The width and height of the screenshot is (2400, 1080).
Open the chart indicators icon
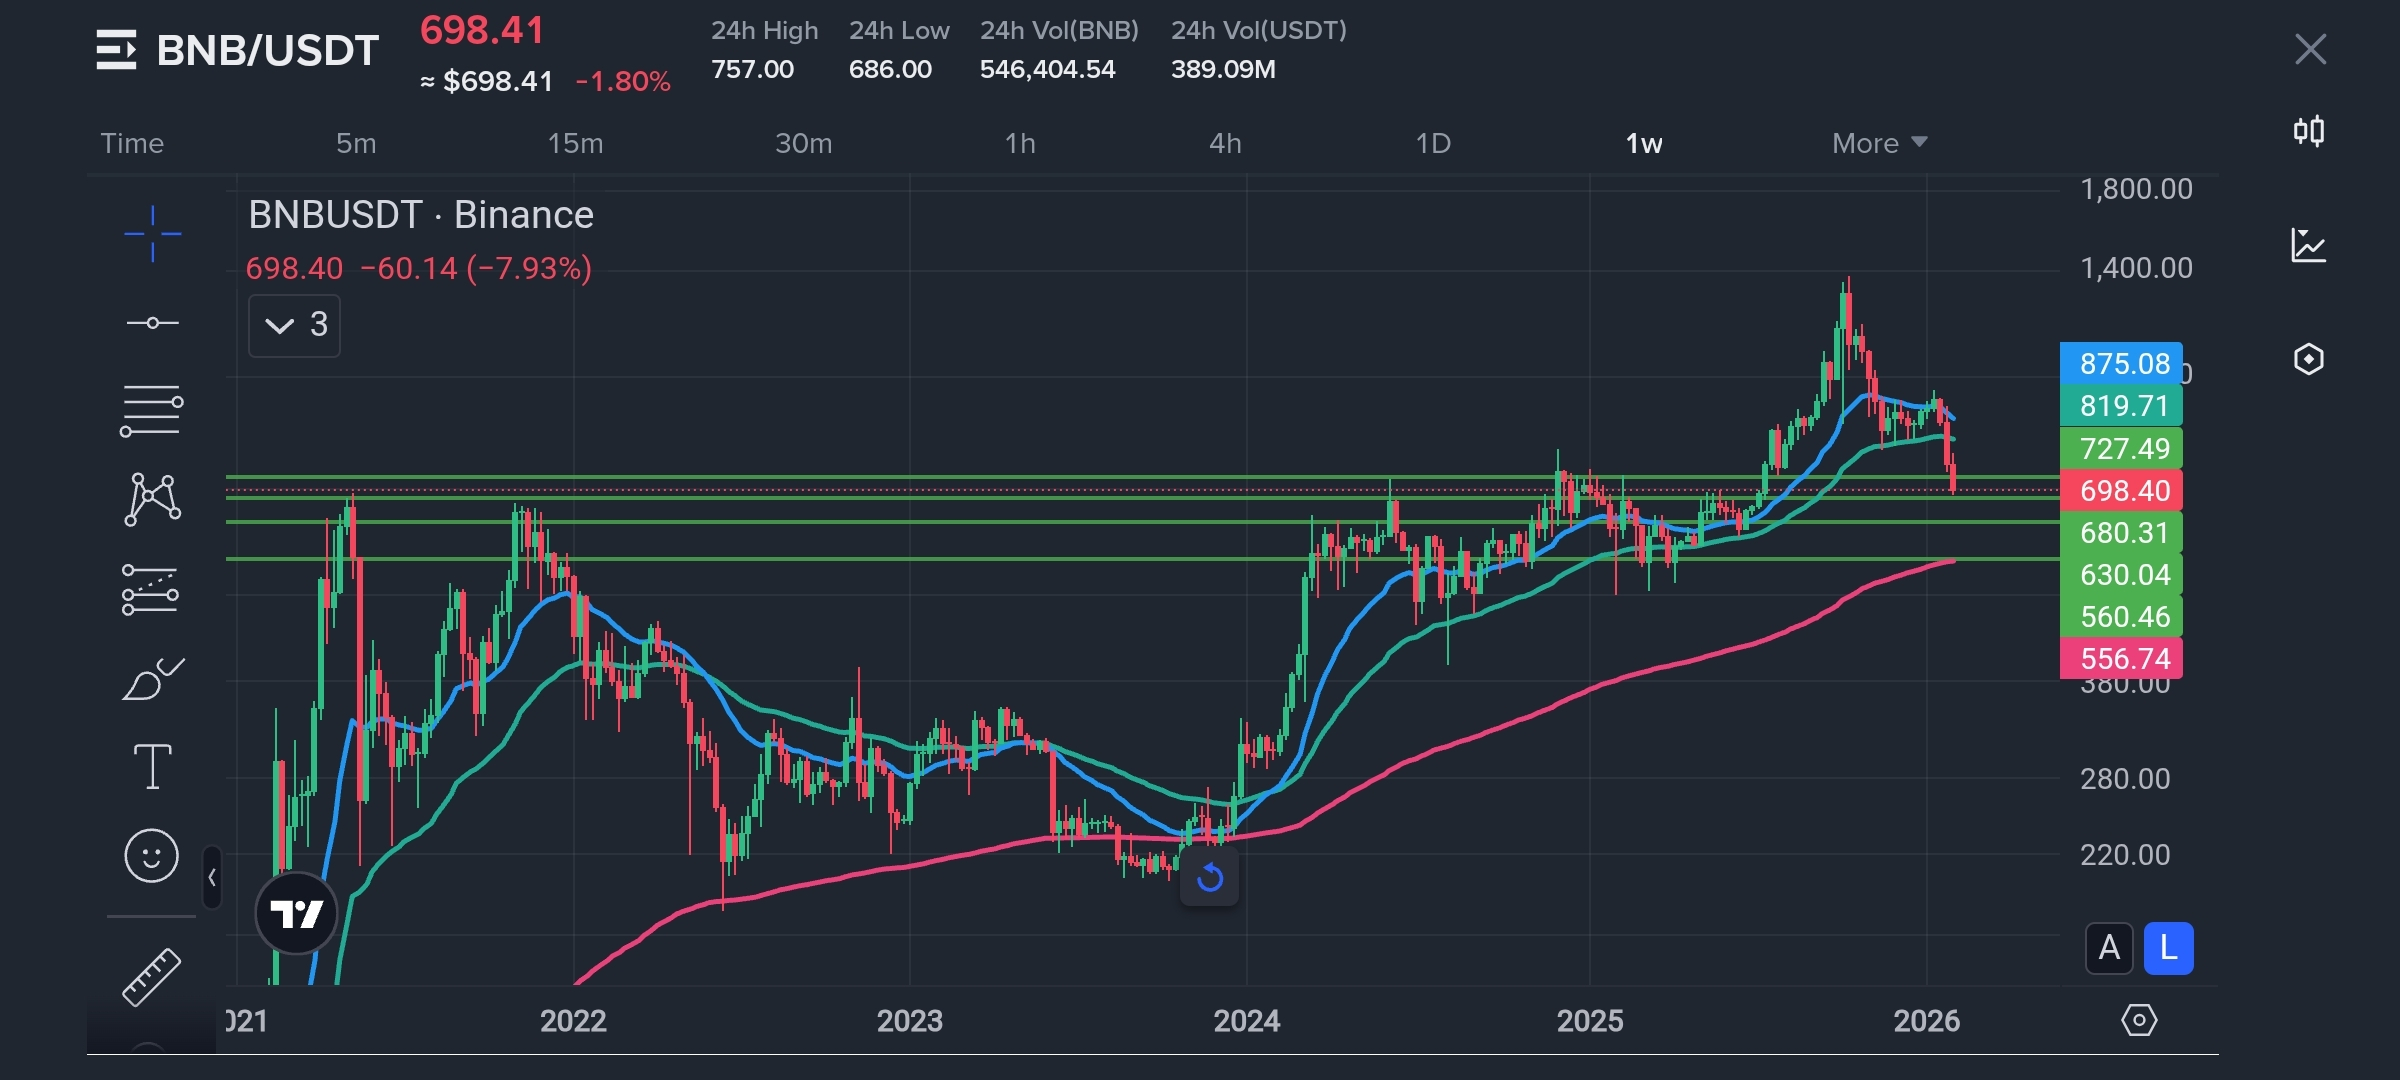[x=2308, y=246]
